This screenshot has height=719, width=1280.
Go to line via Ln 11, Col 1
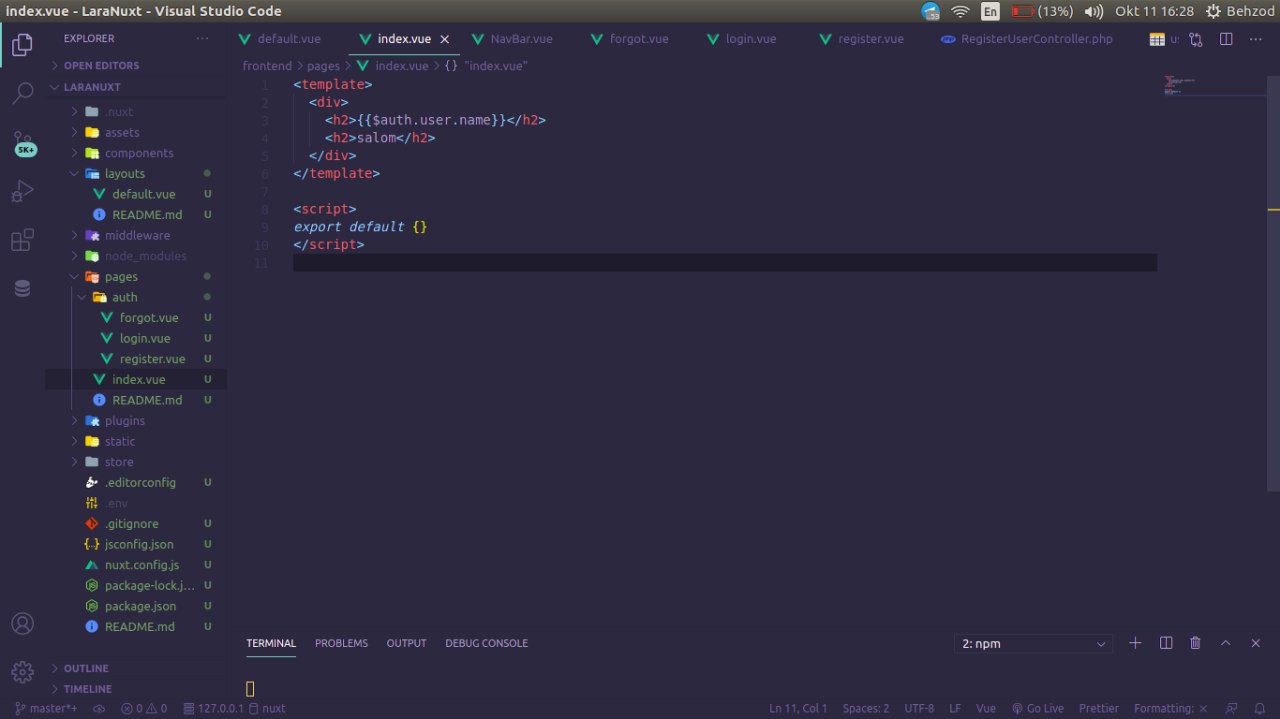coord(798,708)
